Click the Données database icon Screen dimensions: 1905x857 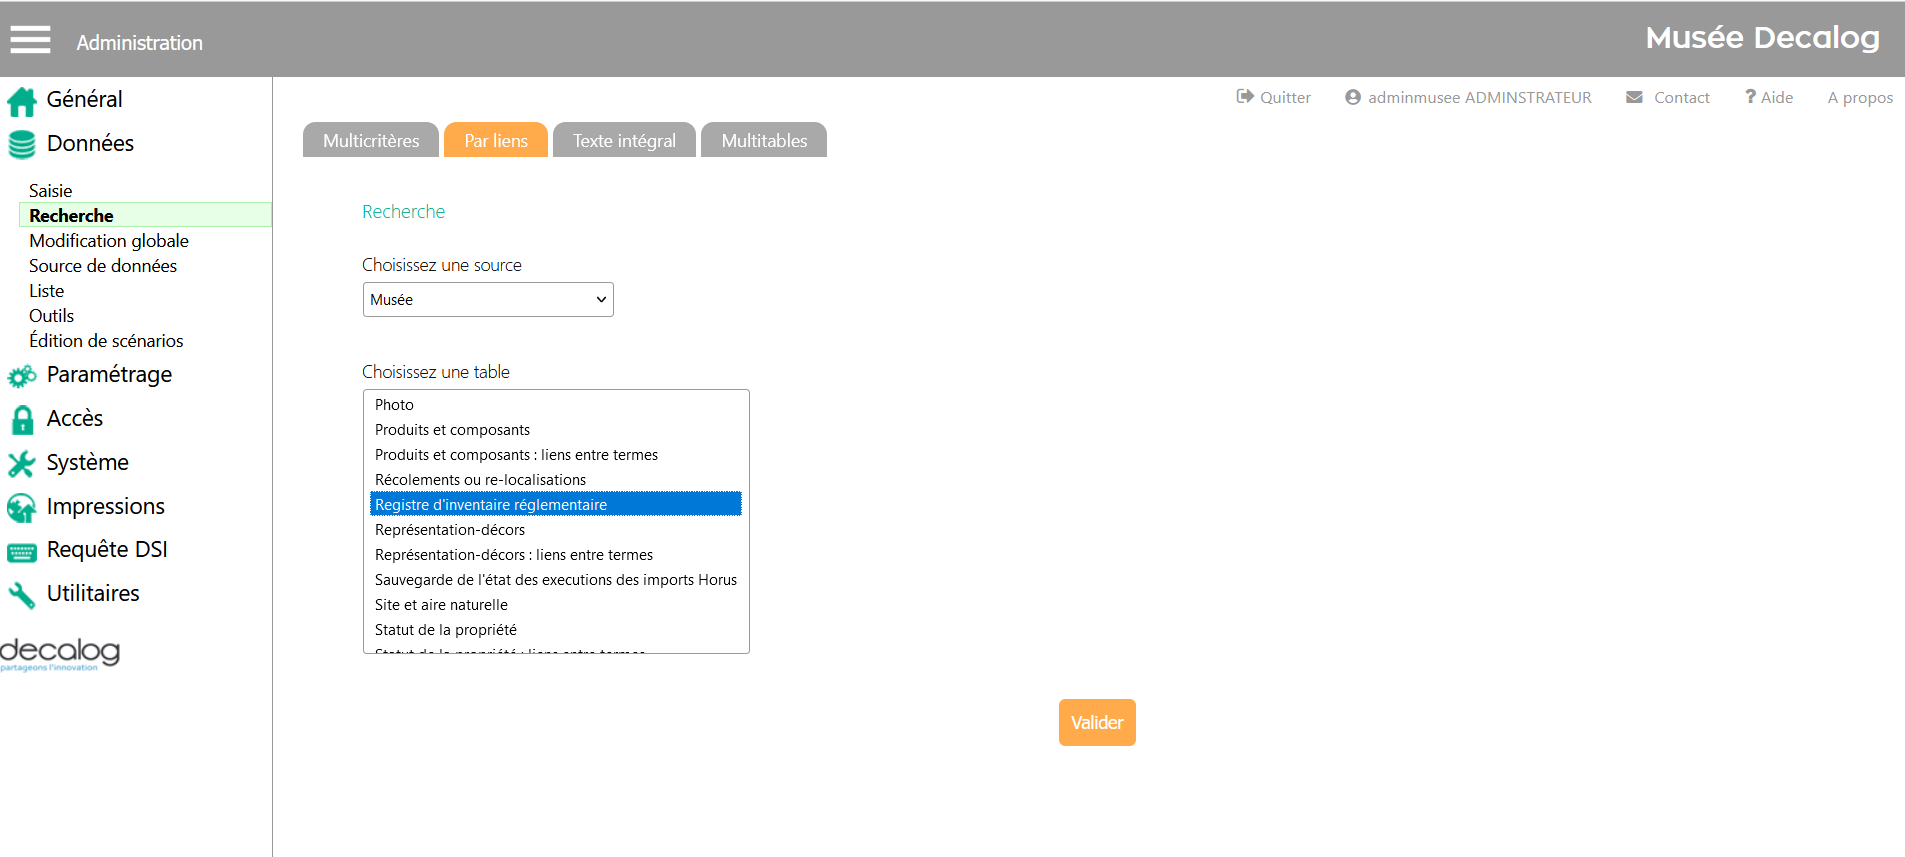point(21,145)
